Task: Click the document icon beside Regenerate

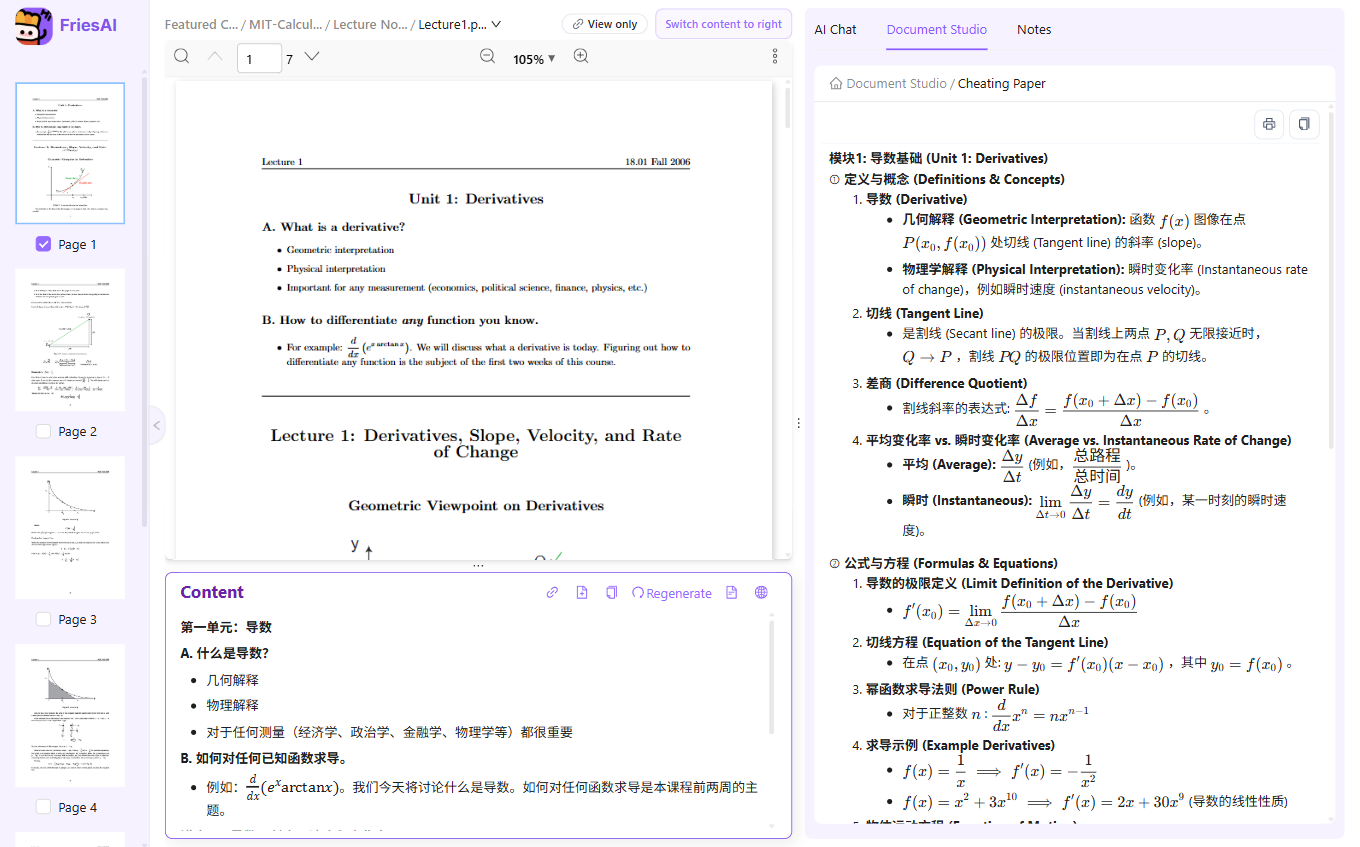Action: tap(731, 593)
